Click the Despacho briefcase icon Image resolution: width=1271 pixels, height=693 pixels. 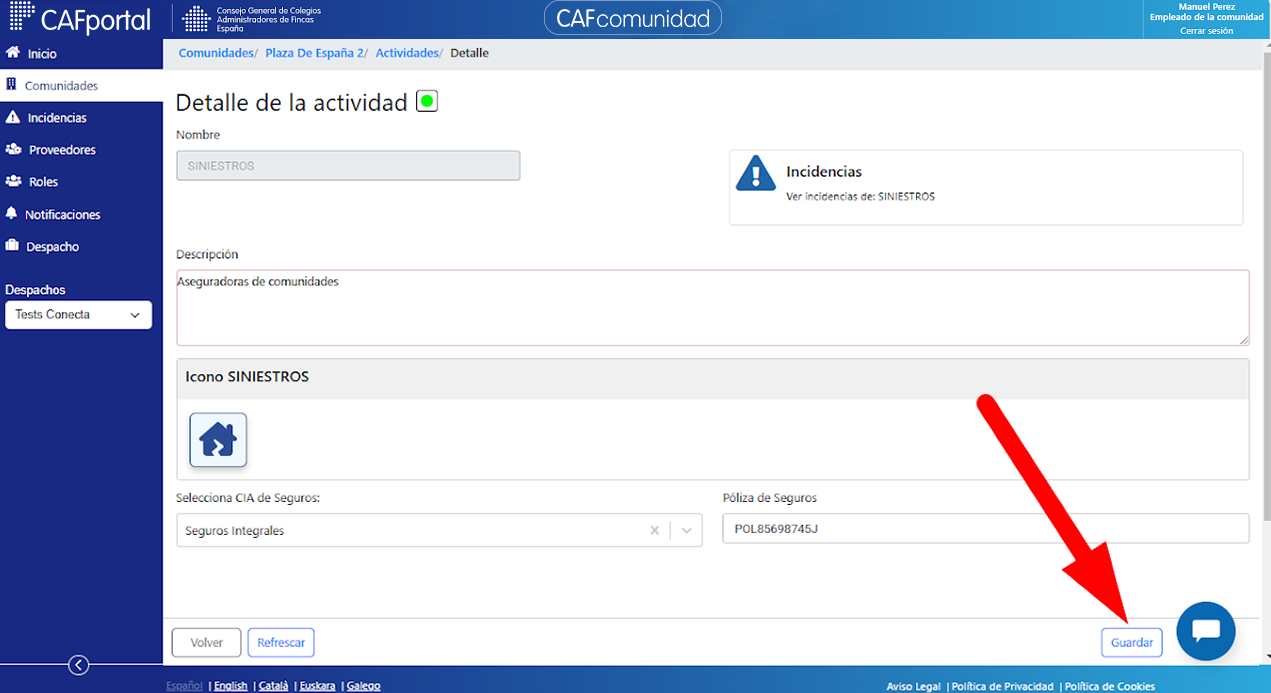click(13, 246)
